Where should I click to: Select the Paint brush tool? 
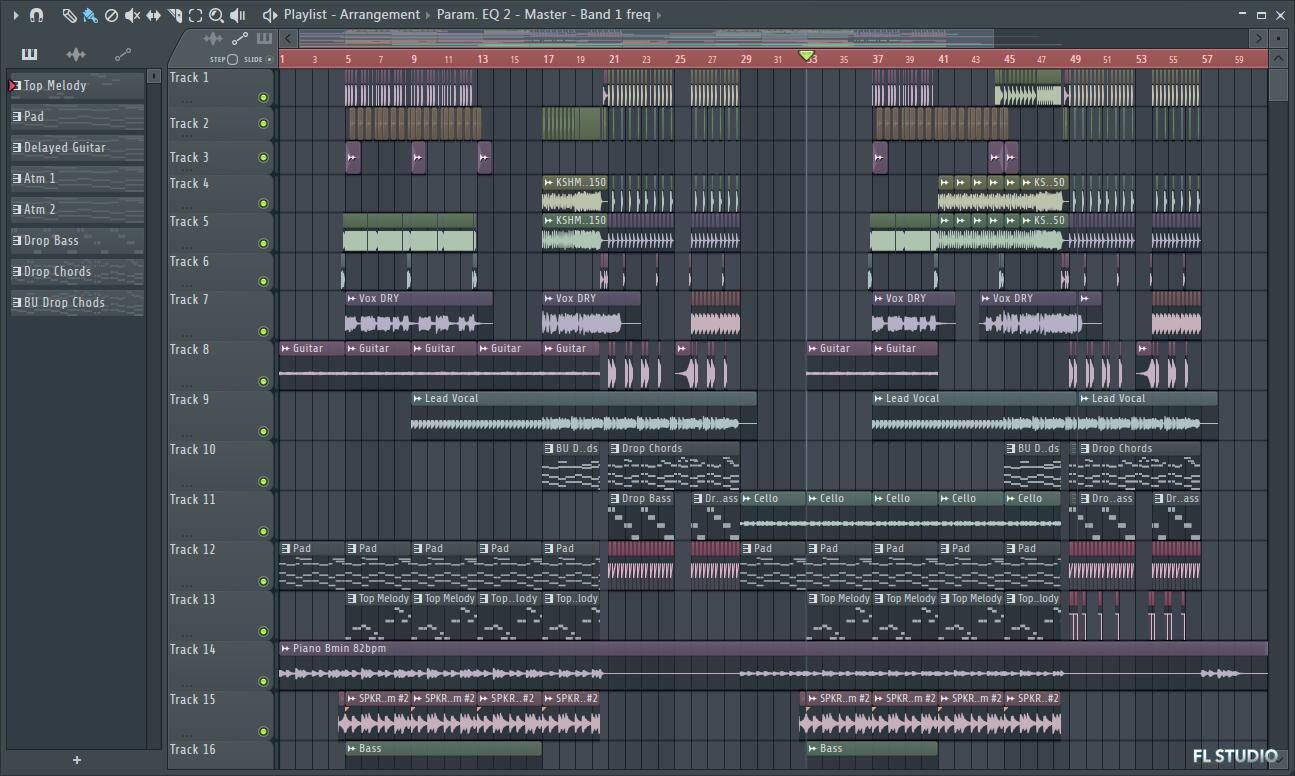(90, 15)
